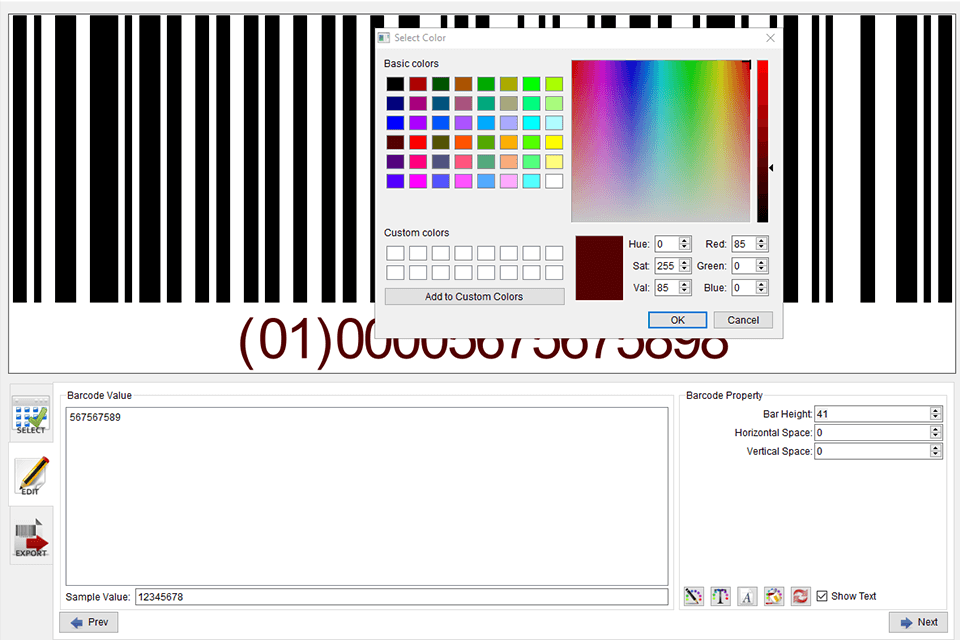The image size is (960, 640).
Task: Pick the bright orange basic color swatch
Action: click(x=463, y=142)
